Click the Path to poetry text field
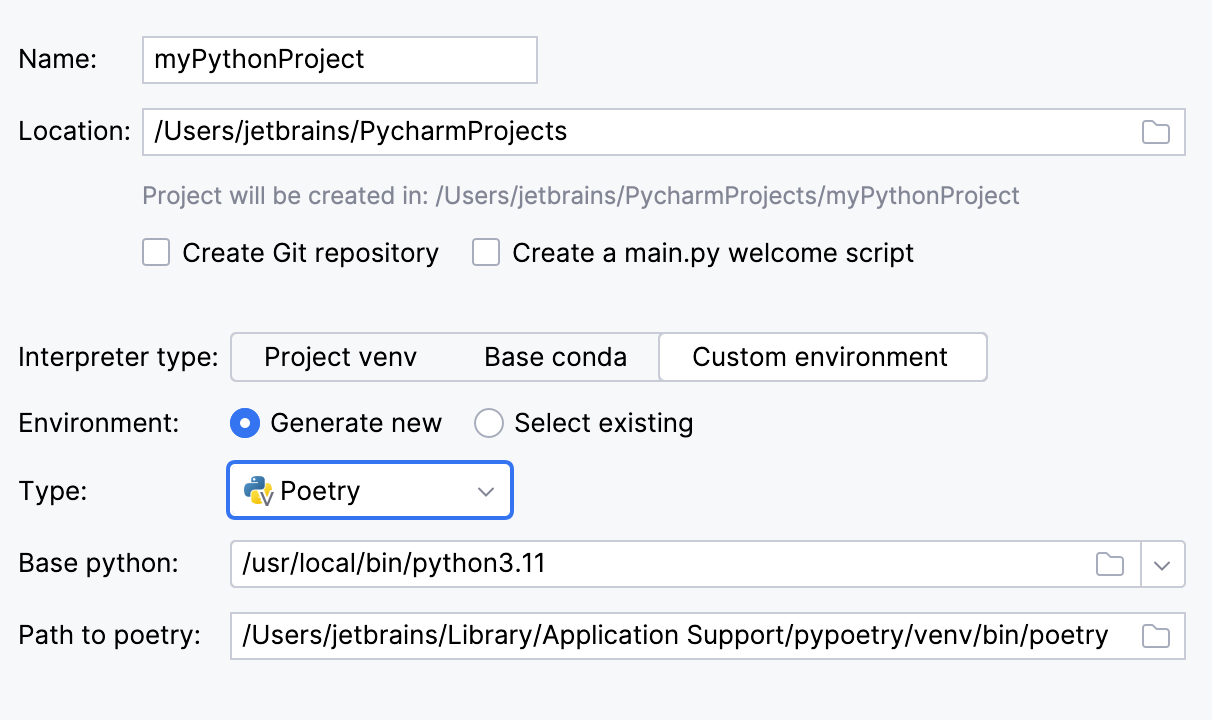Image resolution: width=1212 pixels, height=720 pixels. 675,636
